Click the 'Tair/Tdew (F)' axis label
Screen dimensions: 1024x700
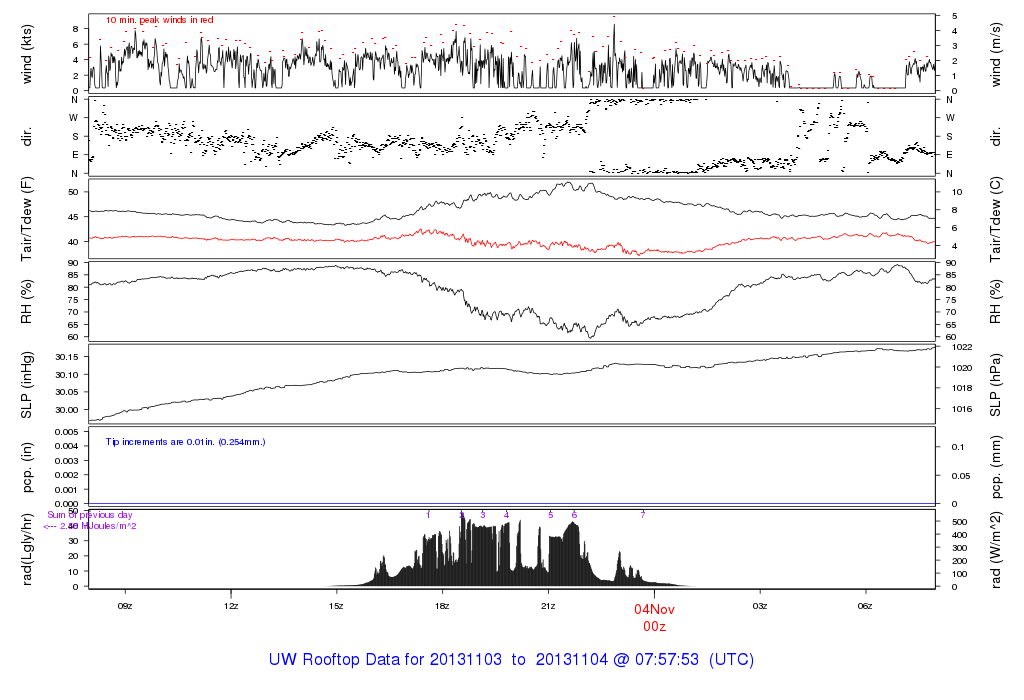(28, 219)
